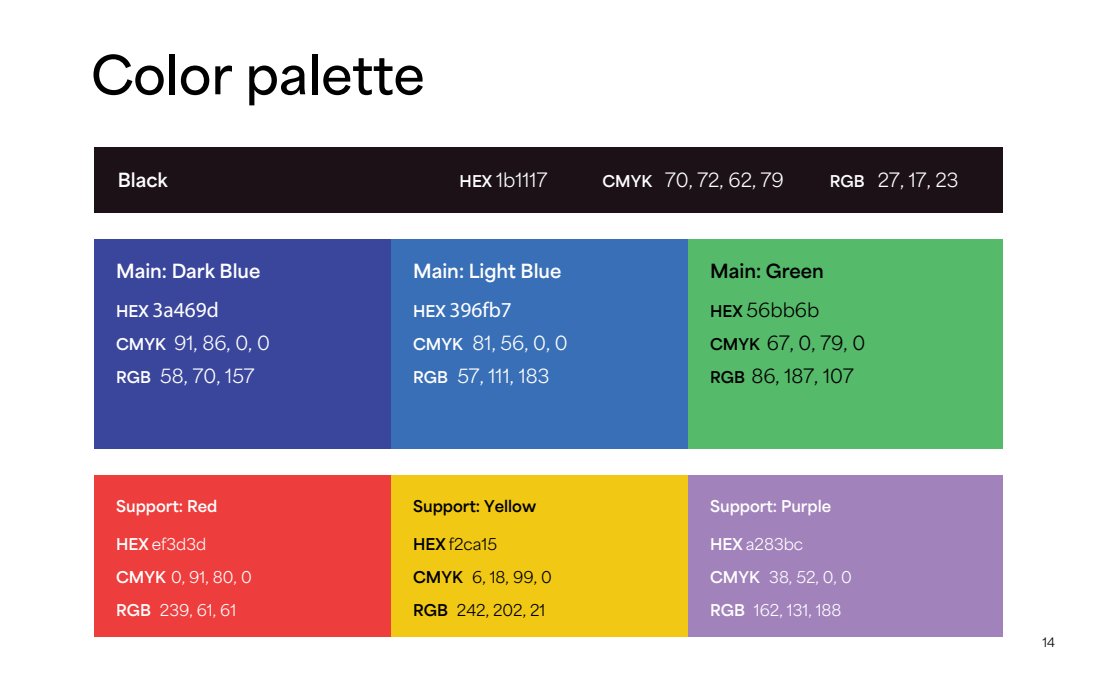Click the Main: Dark Blue swatch
The height and width of the screenshot is (687, 1100).
pyautogui.click(x=242, y=344)
